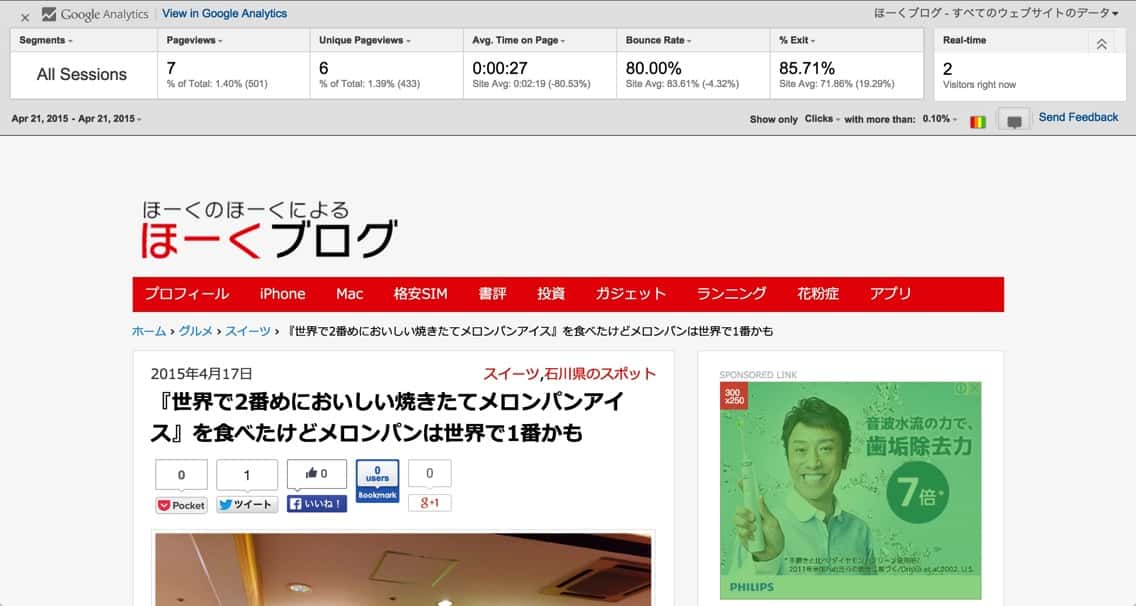Click the Pocket count box showing 0

(x=181, y=475)
